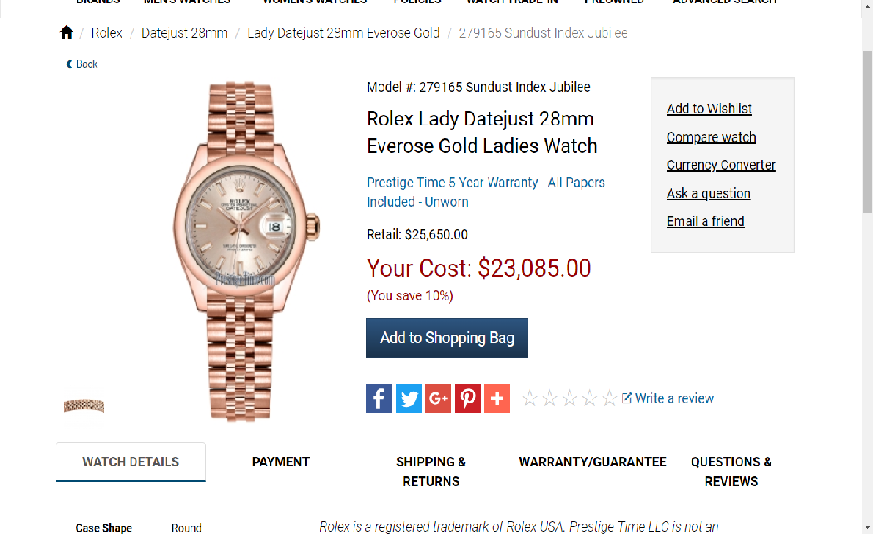Open Questions & Reviews tab
The width and height of the screenshot is (873, 534).
[731, 471]
